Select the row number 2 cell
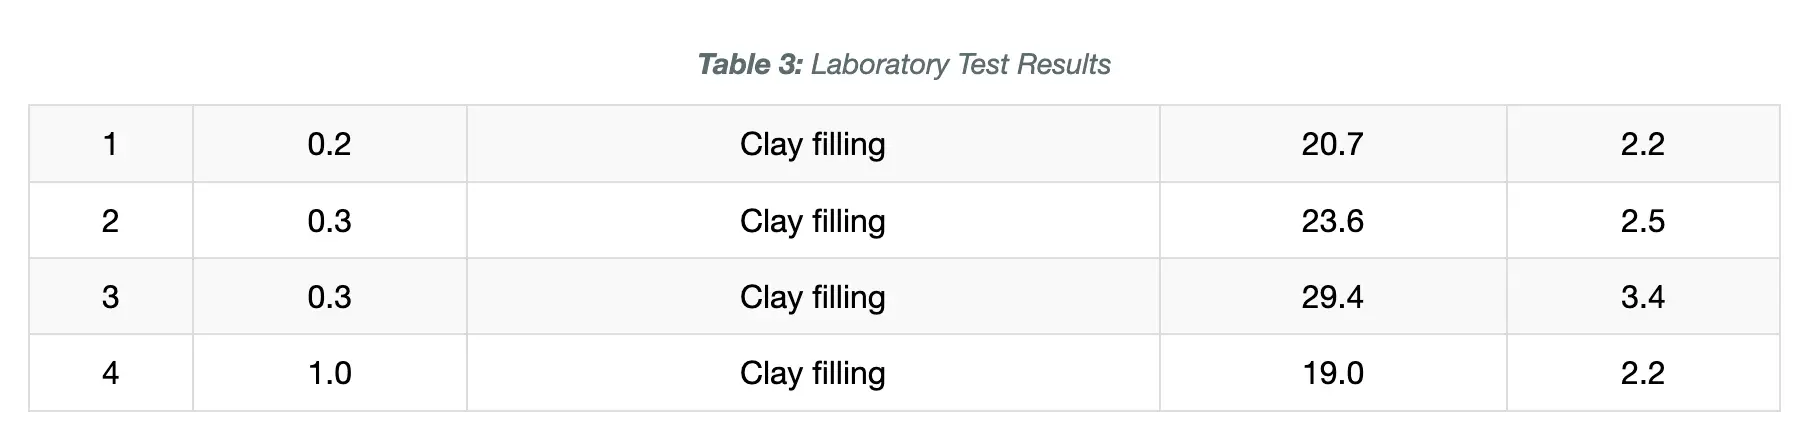 pyautogui.click(x=111, y=220)
